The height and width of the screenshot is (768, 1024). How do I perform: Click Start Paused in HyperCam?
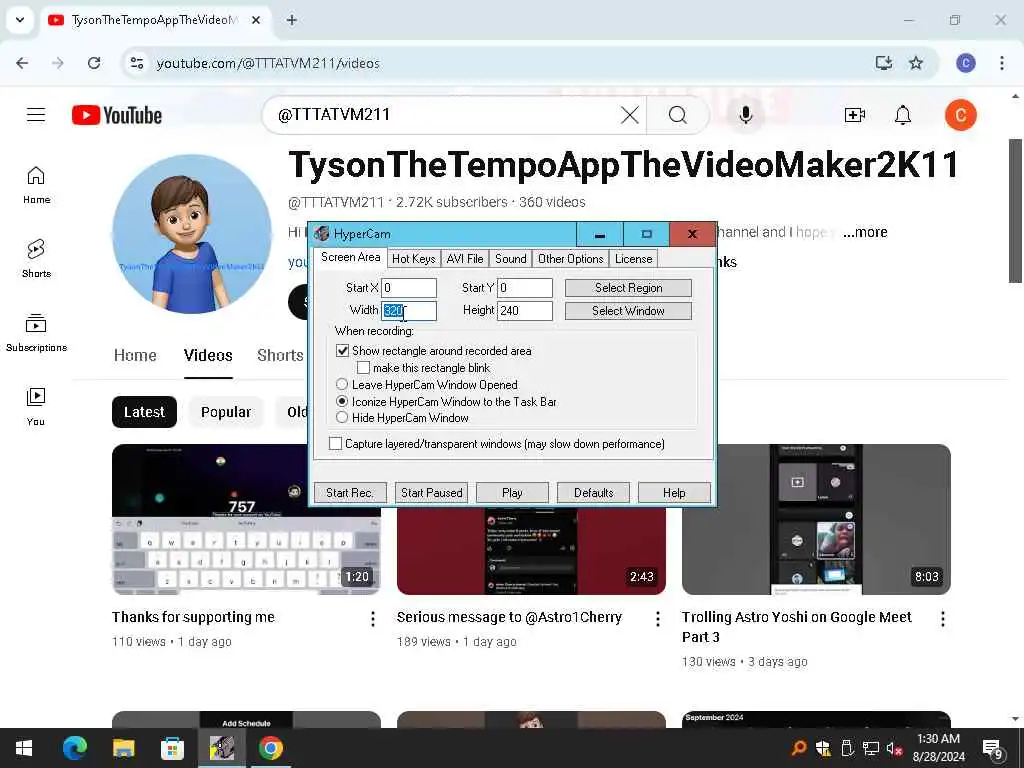[x=432, y=492]
